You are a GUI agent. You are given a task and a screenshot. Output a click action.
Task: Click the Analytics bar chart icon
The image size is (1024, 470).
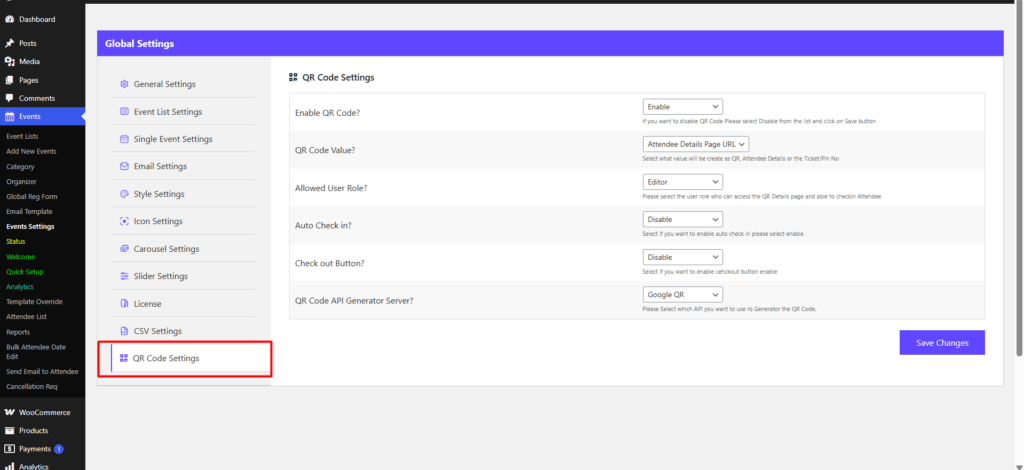tap(9, 466)
